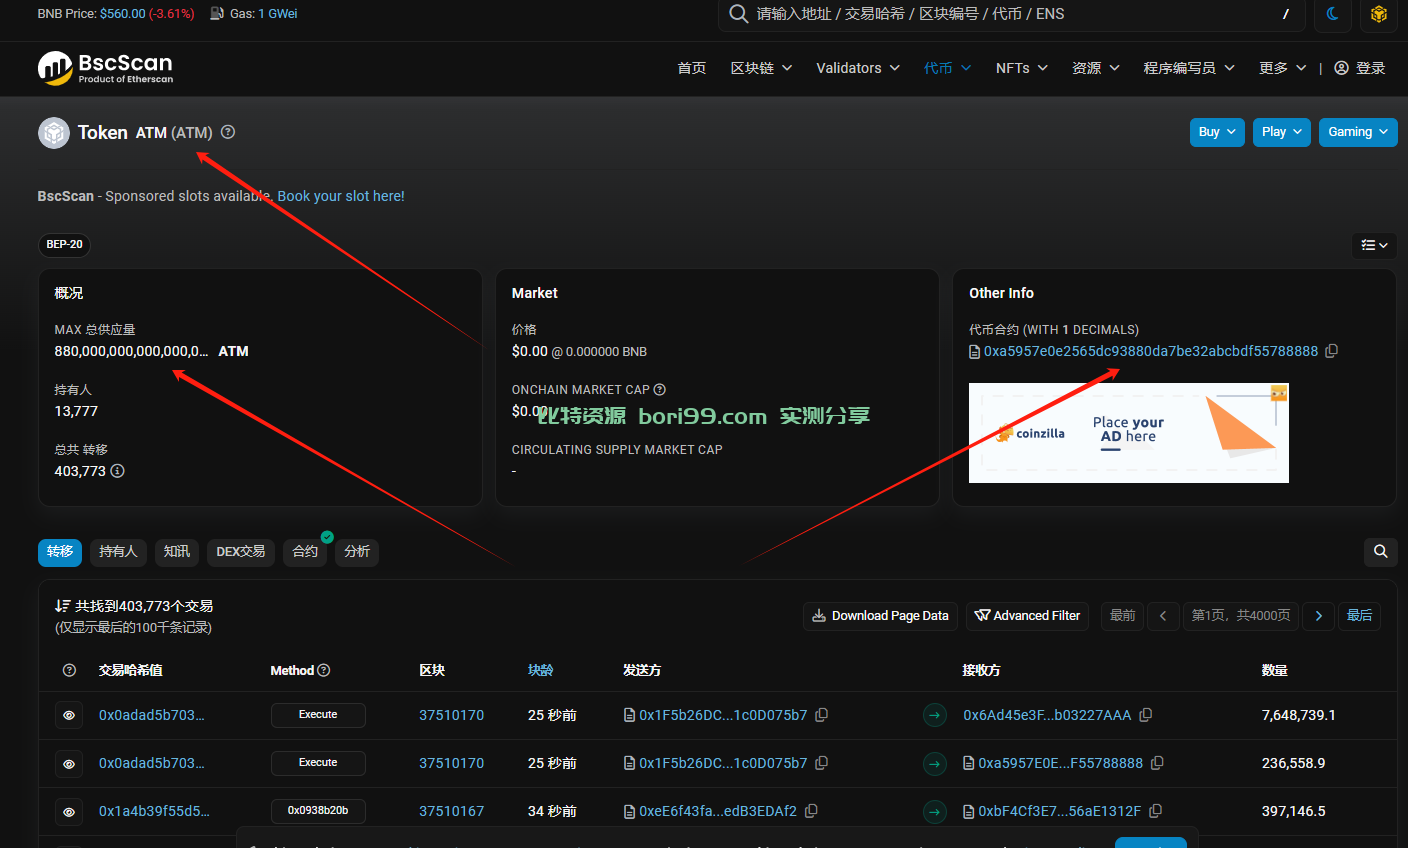This screenshot has height=848, width=1408.
Task: Click the user icon beside 登录
Action: tap(1342, 68)
